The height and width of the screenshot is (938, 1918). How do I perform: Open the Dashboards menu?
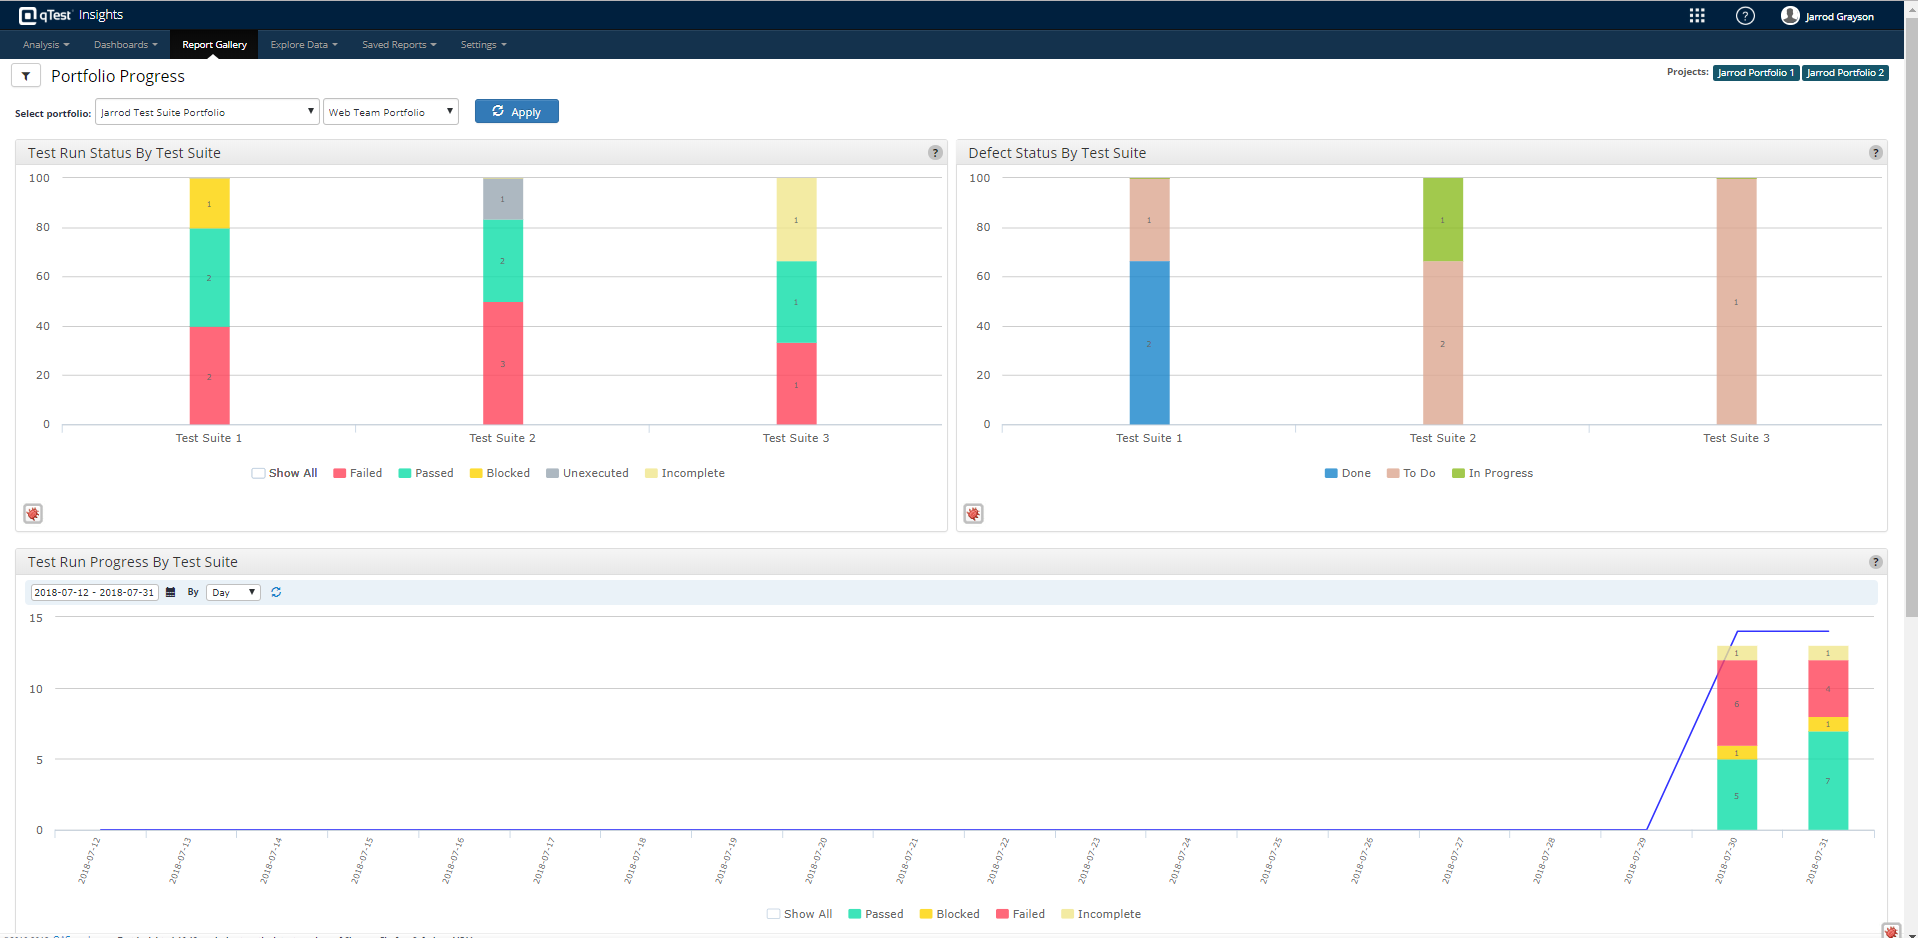(x=125, y=45)
